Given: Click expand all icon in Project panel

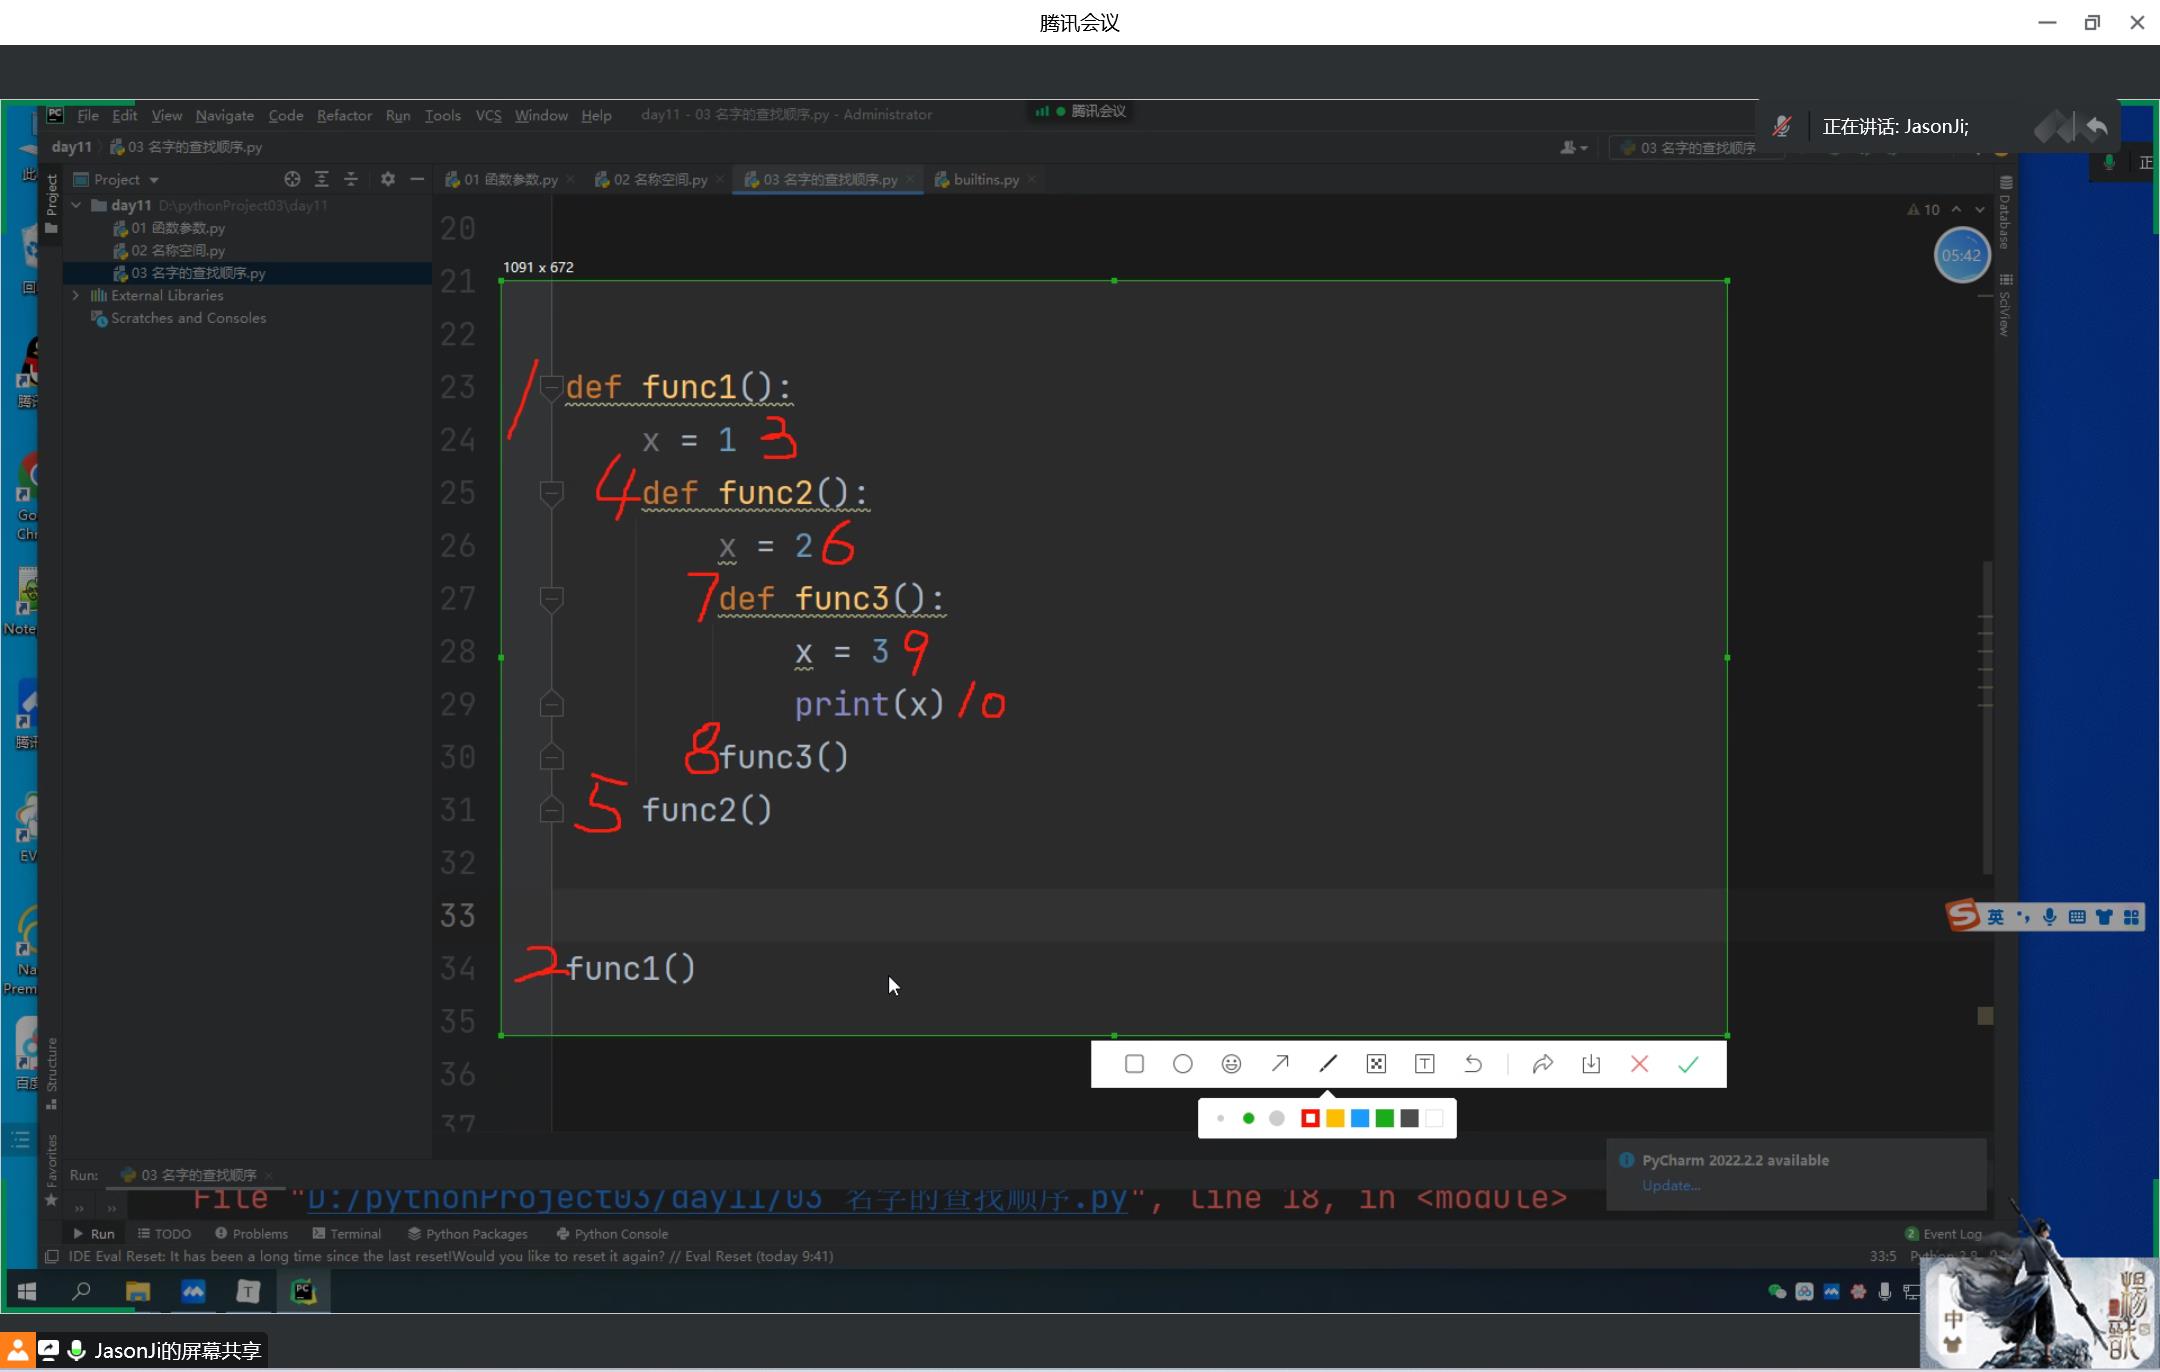Looking at the screenshot, I should pos(321,179).
